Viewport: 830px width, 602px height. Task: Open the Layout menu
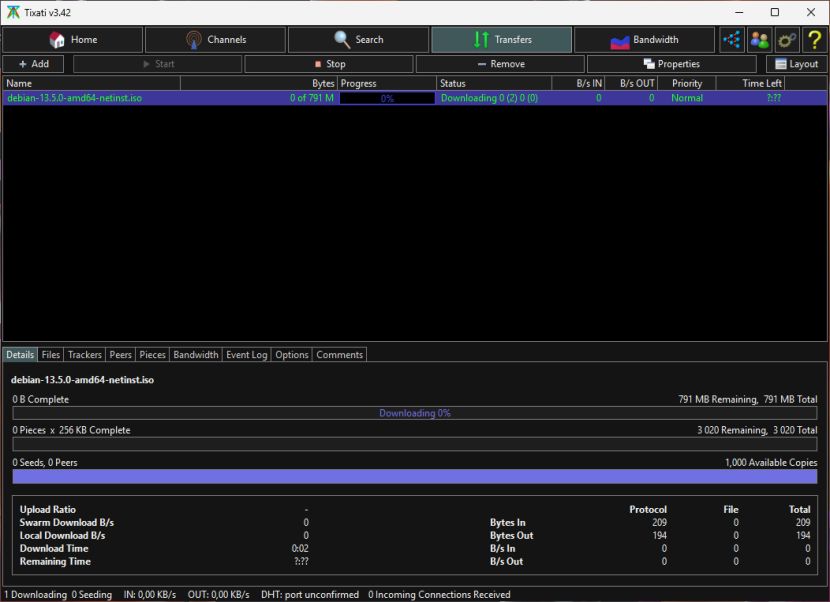[796, 64]
